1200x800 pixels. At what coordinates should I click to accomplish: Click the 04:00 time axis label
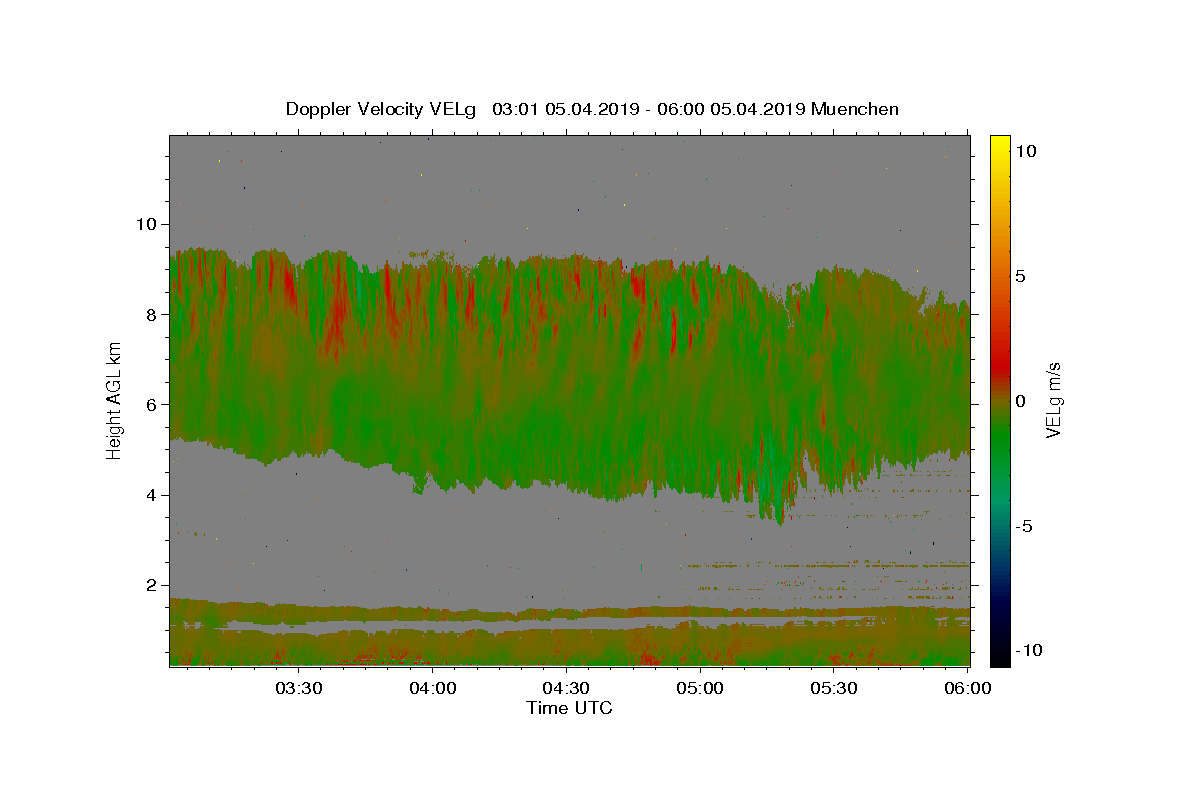coord(432,688)
